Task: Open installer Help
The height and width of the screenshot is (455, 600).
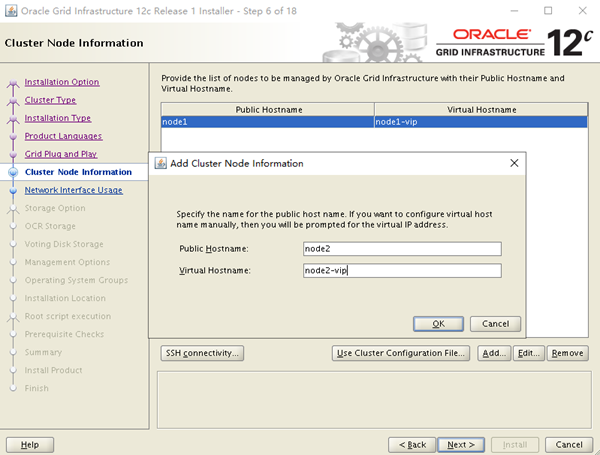Action: tap(30, 445)
